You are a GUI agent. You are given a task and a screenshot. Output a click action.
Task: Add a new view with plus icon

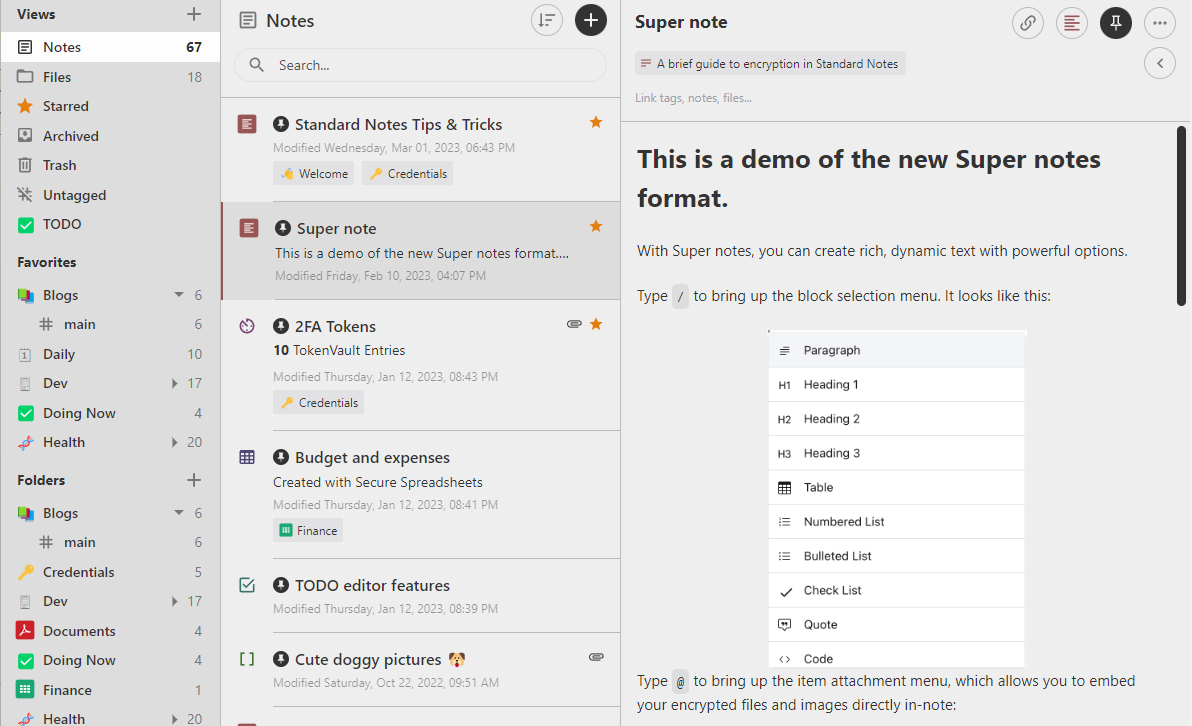click(x=194, y=14)
